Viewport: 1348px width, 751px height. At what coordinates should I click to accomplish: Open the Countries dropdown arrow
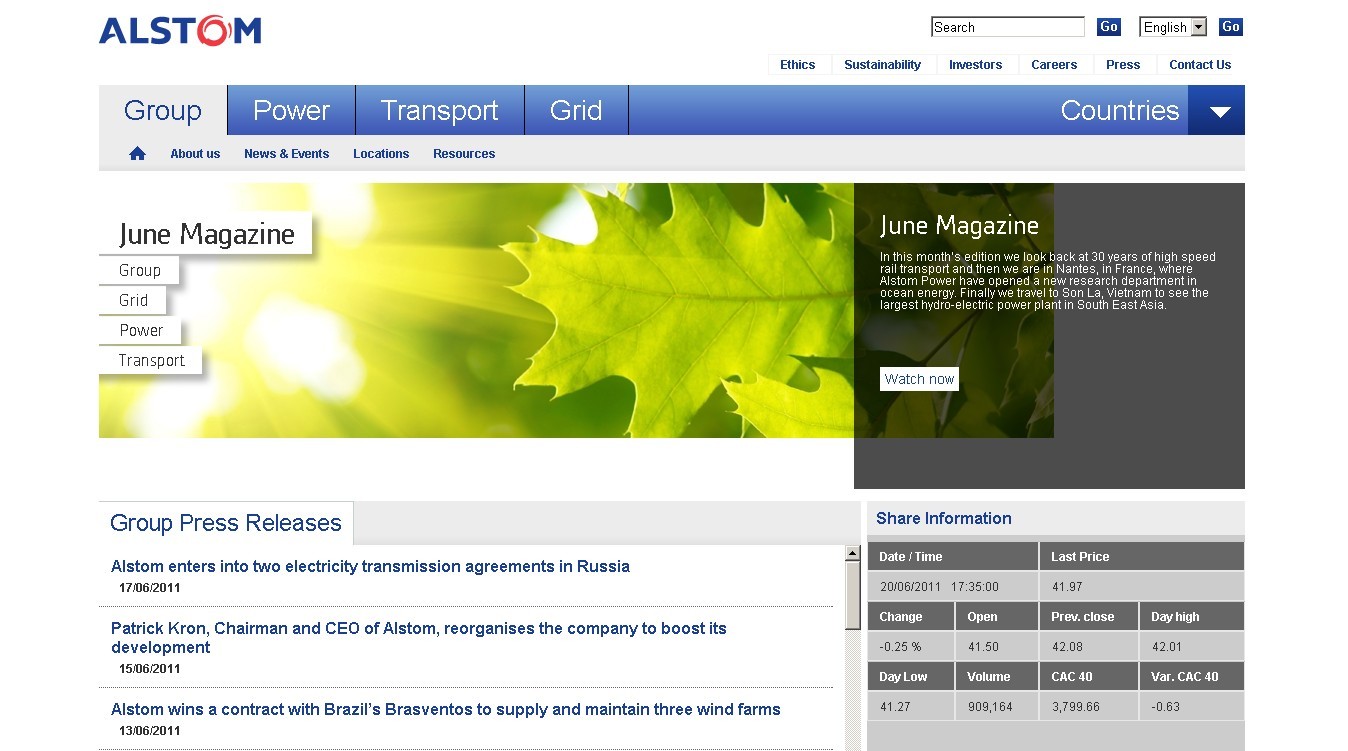(1217, 110)
